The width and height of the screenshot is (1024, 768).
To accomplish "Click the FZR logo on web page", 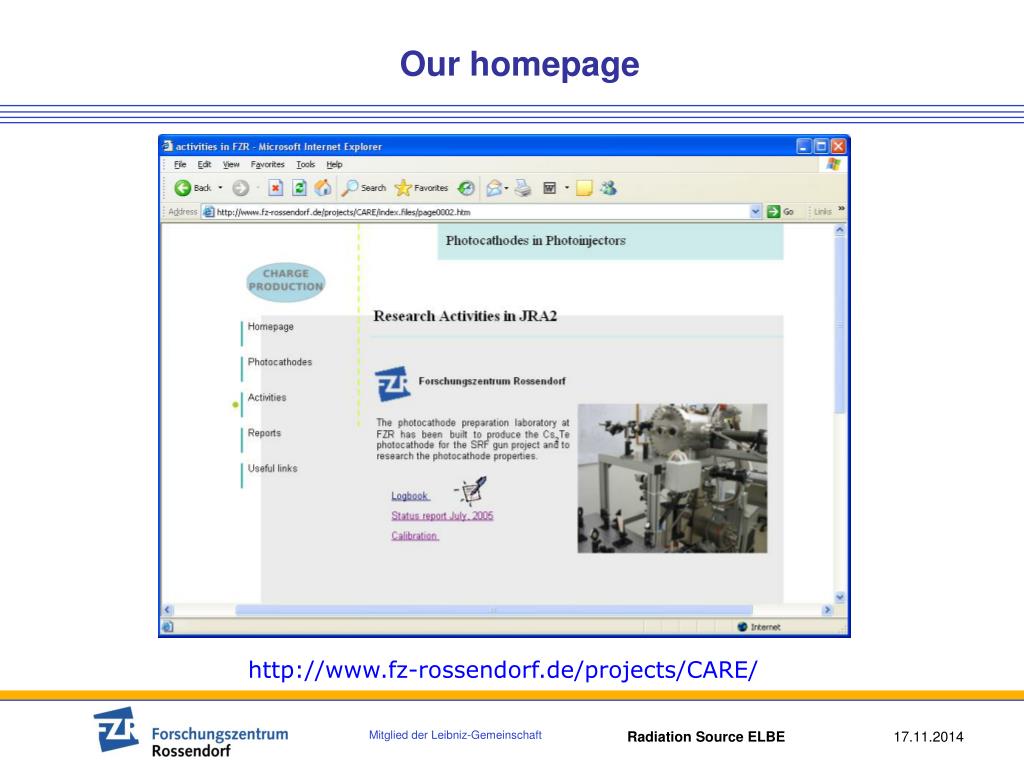I will [x=392, y=383].
